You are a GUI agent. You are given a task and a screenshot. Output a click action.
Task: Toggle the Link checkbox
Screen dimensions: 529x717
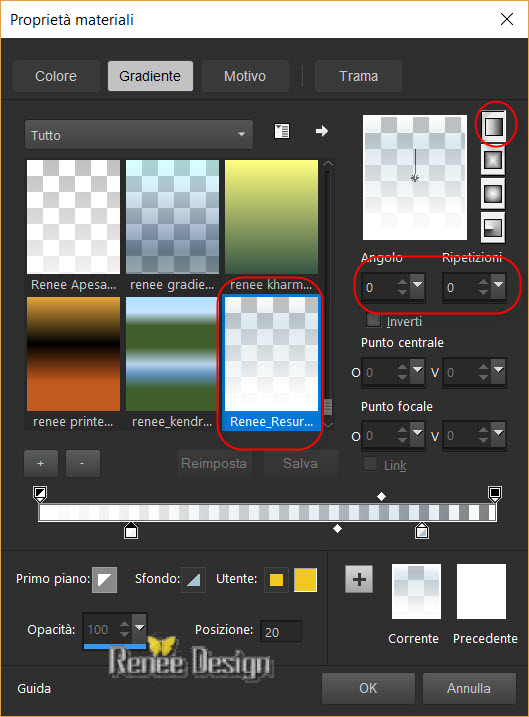click(x=370, y=464)
